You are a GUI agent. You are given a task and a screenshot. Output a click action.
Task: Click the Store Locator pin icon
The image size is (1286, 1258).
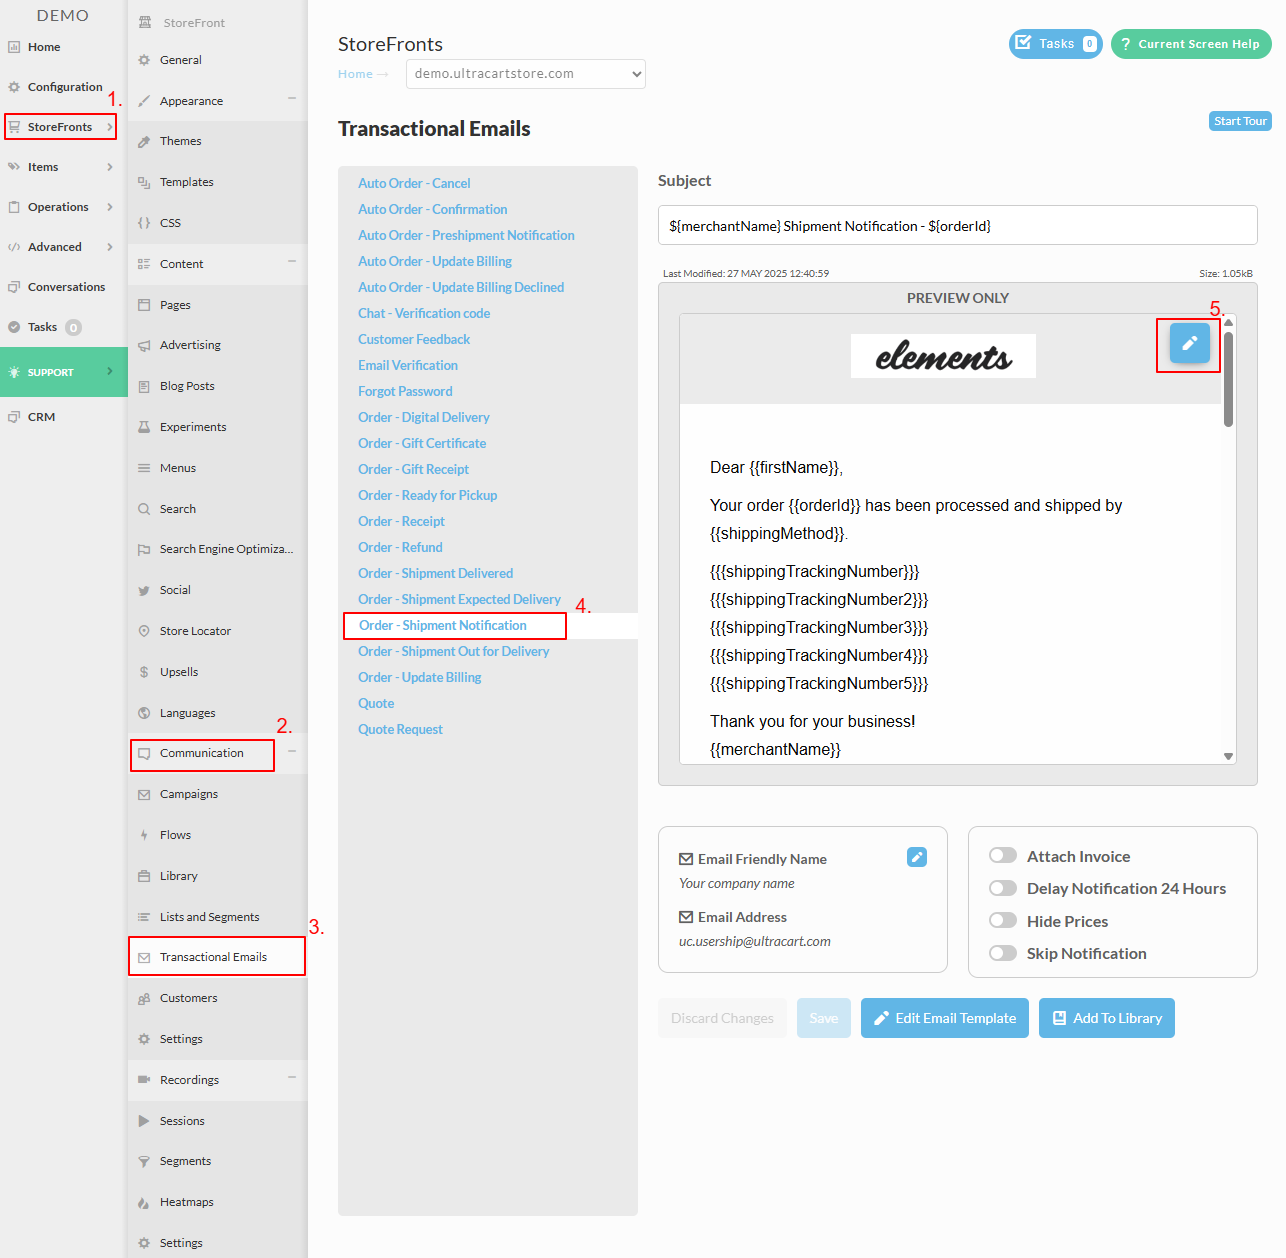(144, 631)
